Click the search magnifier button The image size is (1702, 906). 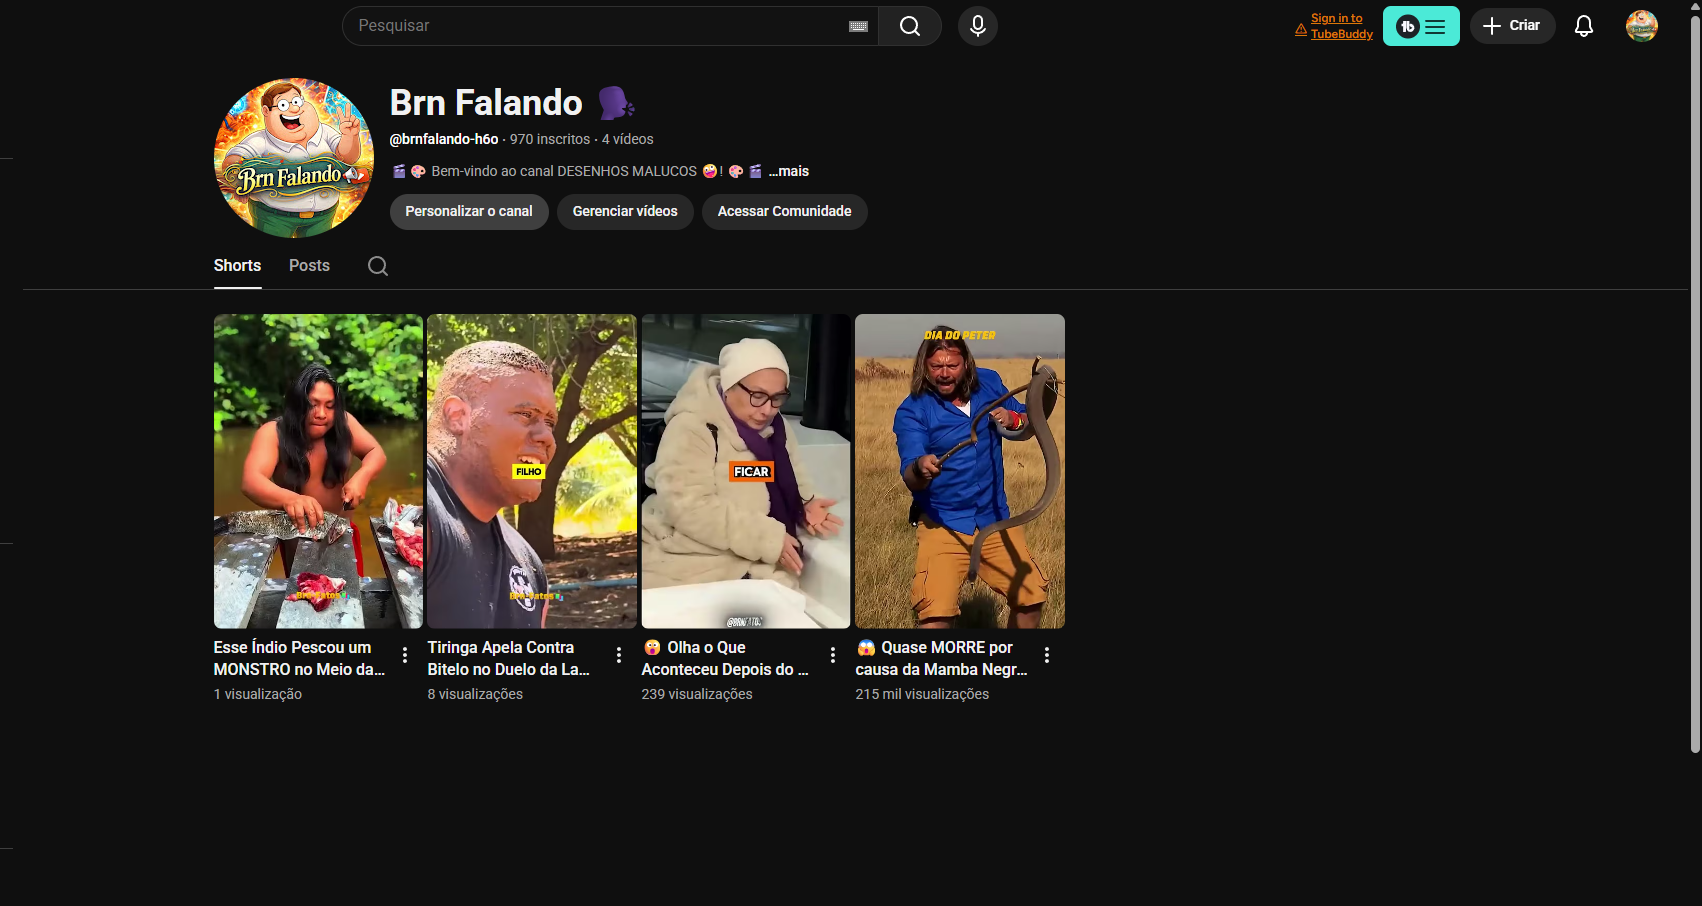[x=909, y=26]
